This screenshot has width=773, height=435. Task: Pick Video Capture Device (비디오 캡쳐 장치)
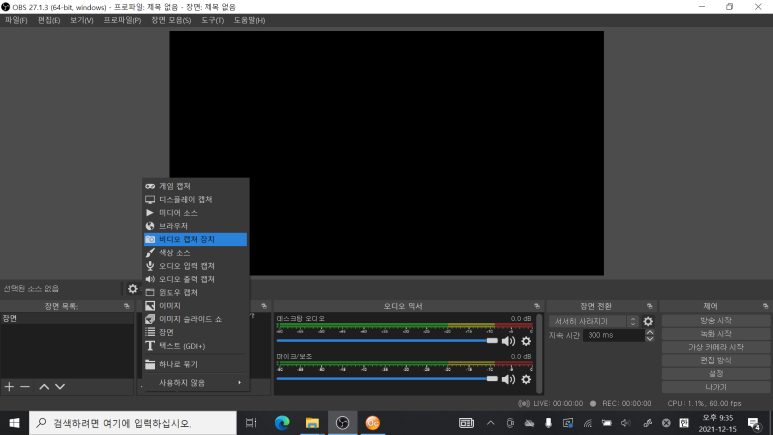pyautogui.click(x=195, y=239)
